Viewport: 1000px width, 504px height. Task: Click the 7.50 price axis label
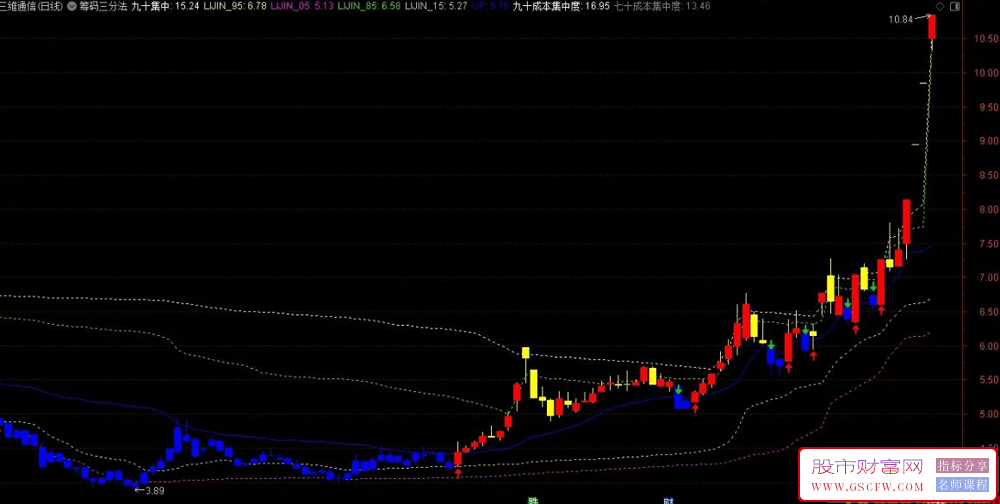[x=987, y=244]
